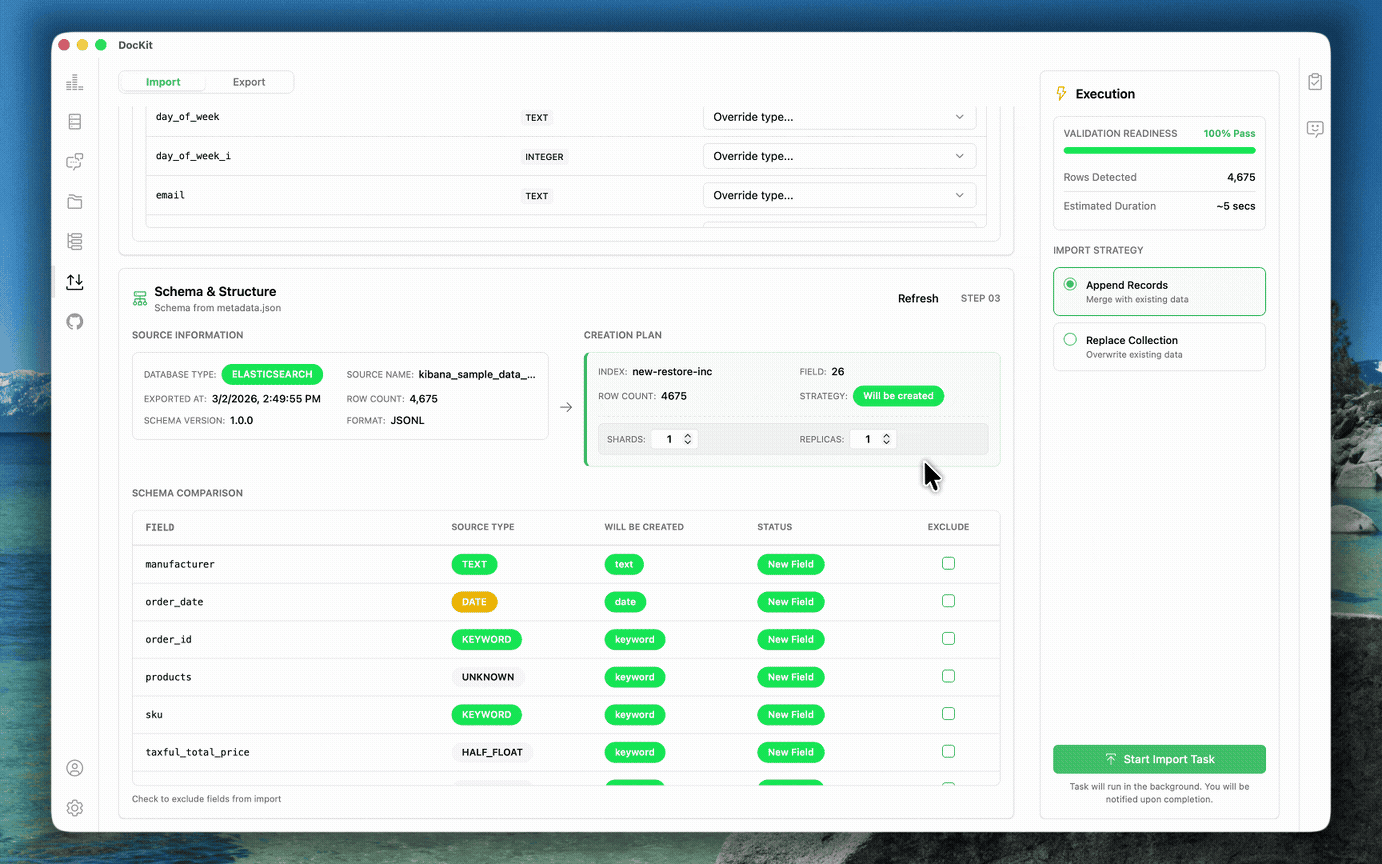Click the SOURCE TYPE column header
This screenshot has height=864, width=1382.
[x=483, y=527]
